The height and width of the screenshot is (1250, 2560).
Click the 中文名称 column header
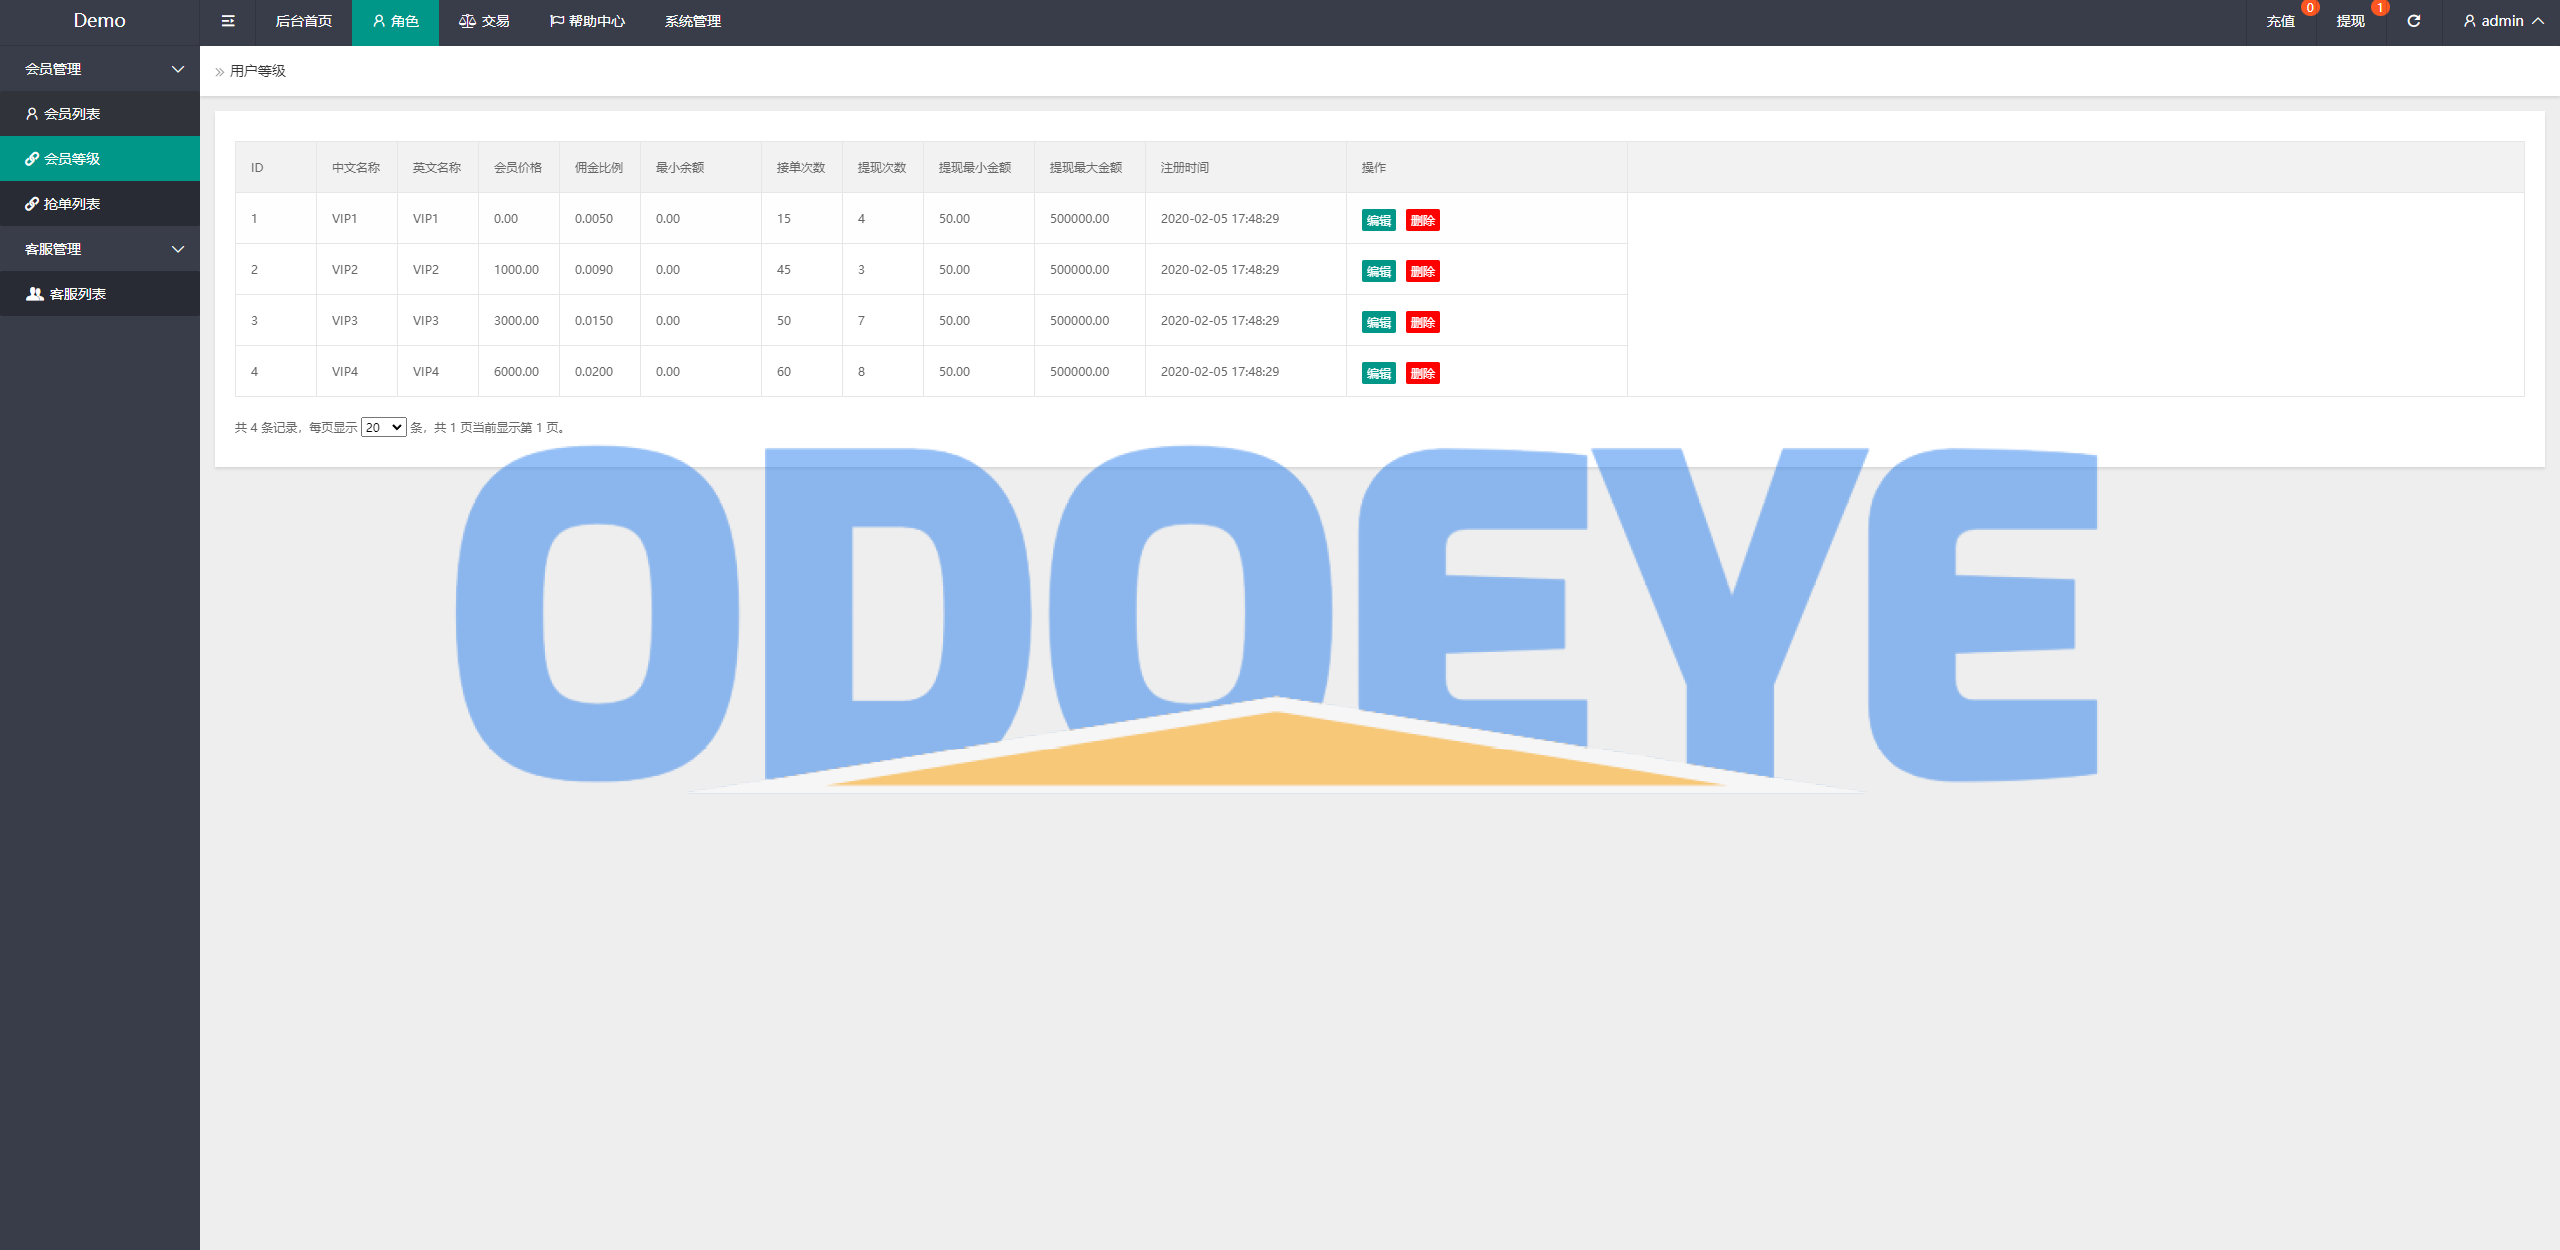pyautogui.click(x=356, y=168)
